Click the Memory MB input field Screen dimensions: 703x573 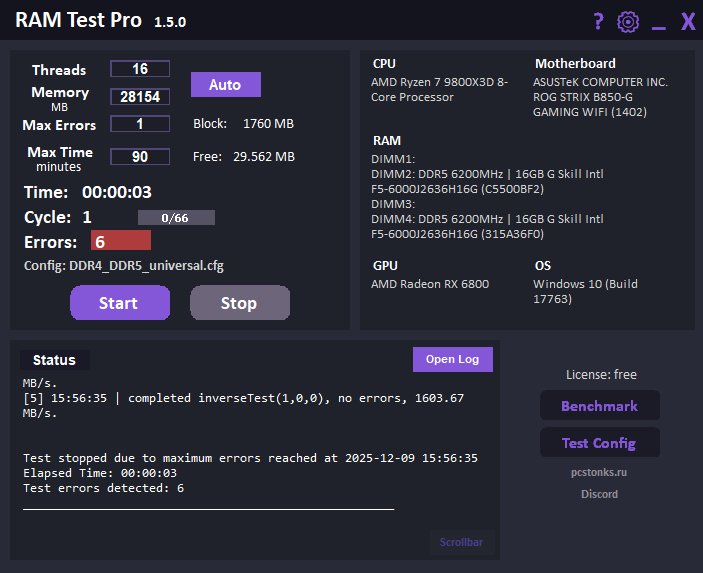[140, 96]
